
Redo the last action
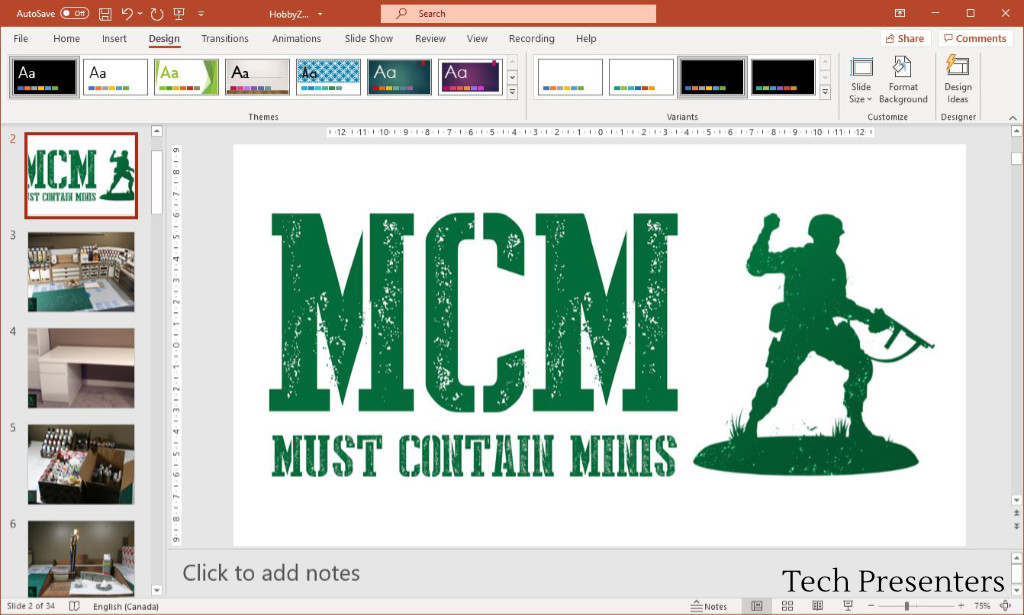pos(157,14)
